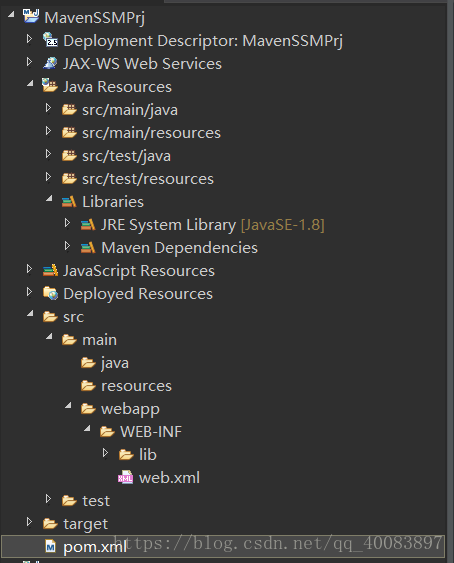Select the 'target' folder label
The width and height of the screenshot is (454, 563).
click(85, 524)
